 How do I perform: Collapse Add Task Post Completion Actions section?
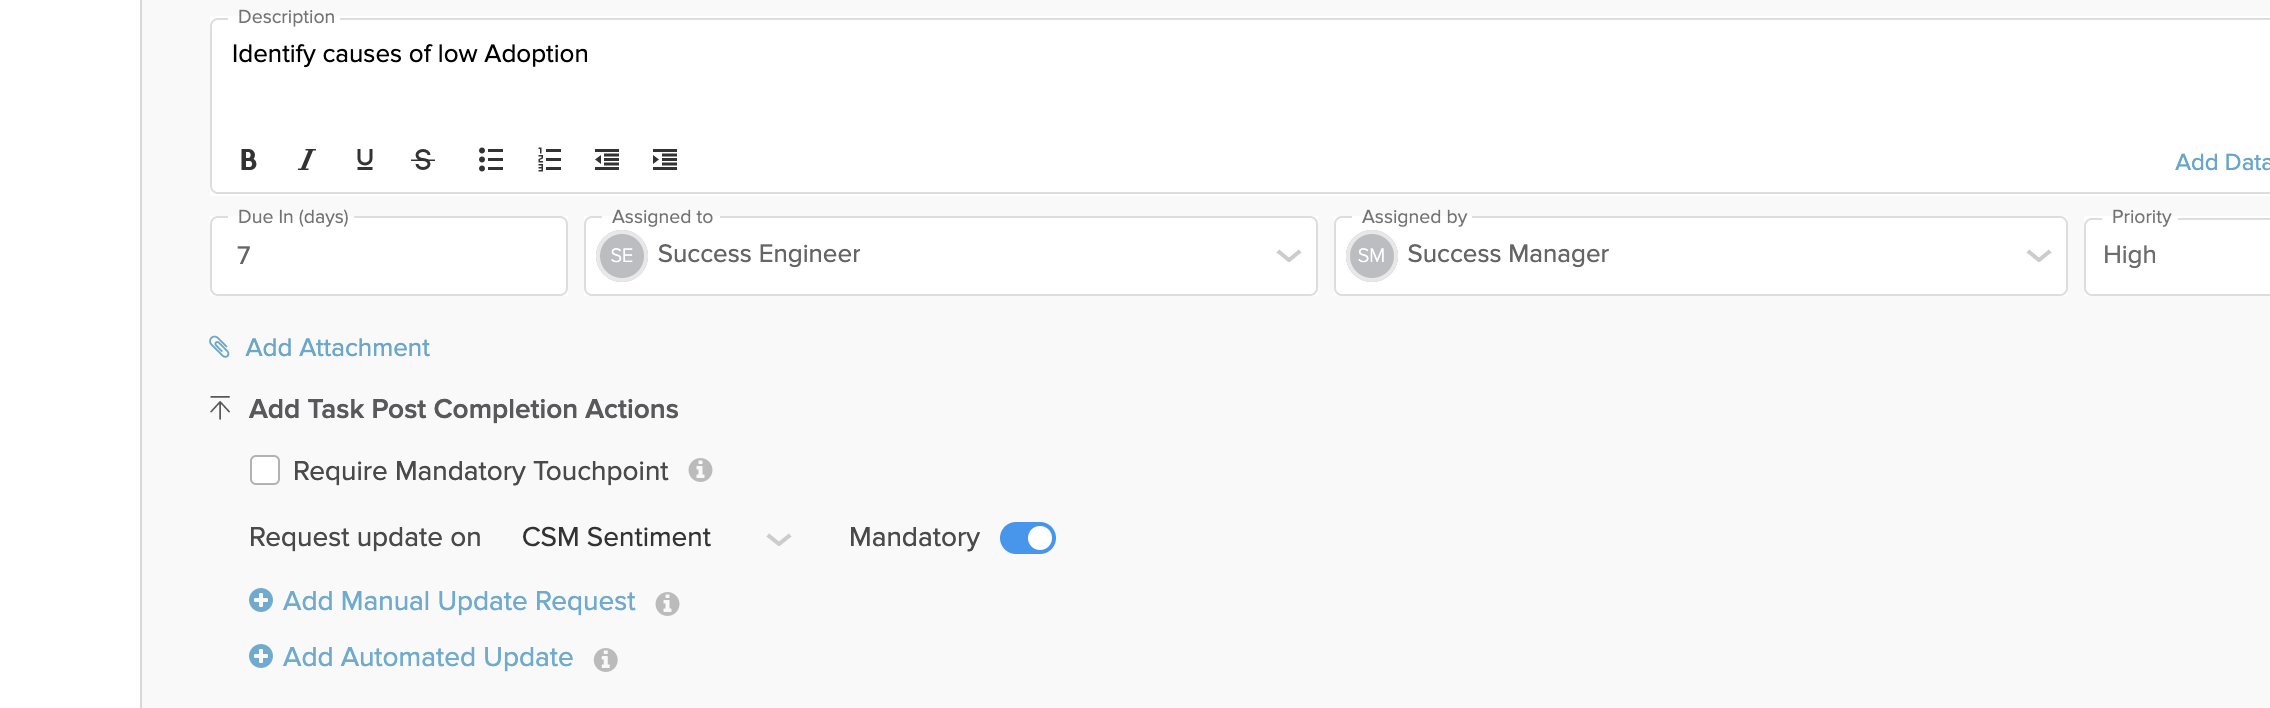click(x=220, y=408)
